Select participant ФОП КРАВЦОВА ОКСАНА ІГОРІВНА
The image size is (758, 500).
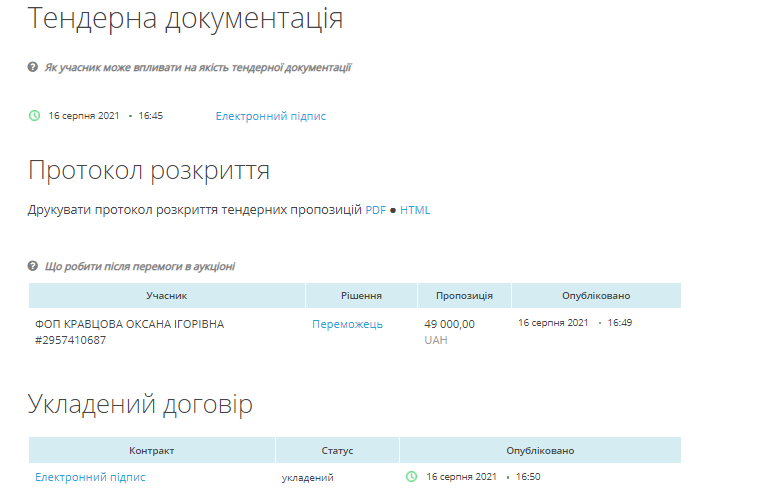click(129, 324)
